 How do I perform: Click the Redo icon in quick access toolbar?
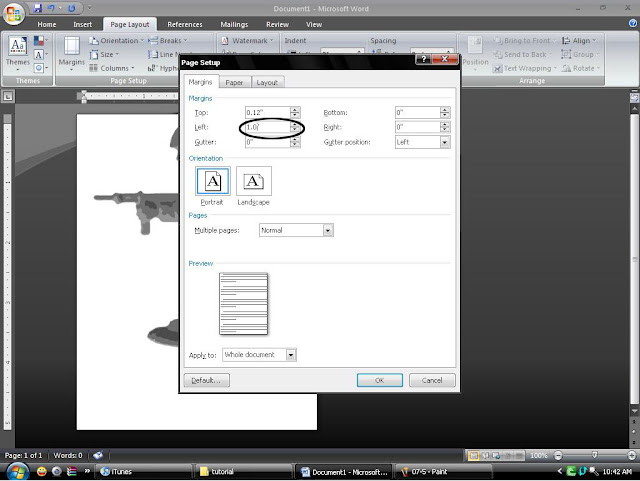pyautogui.click(x=71, y=8)
